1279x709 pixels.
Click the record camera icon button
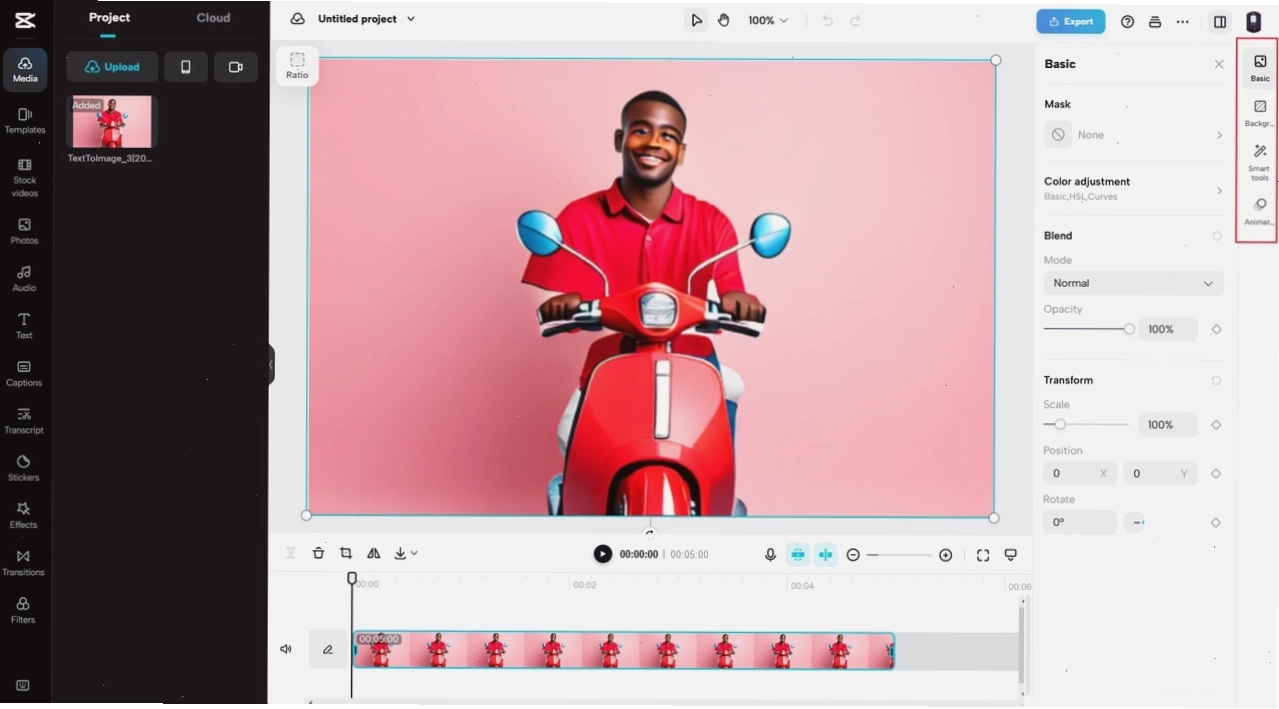click(x=236, y=67)
